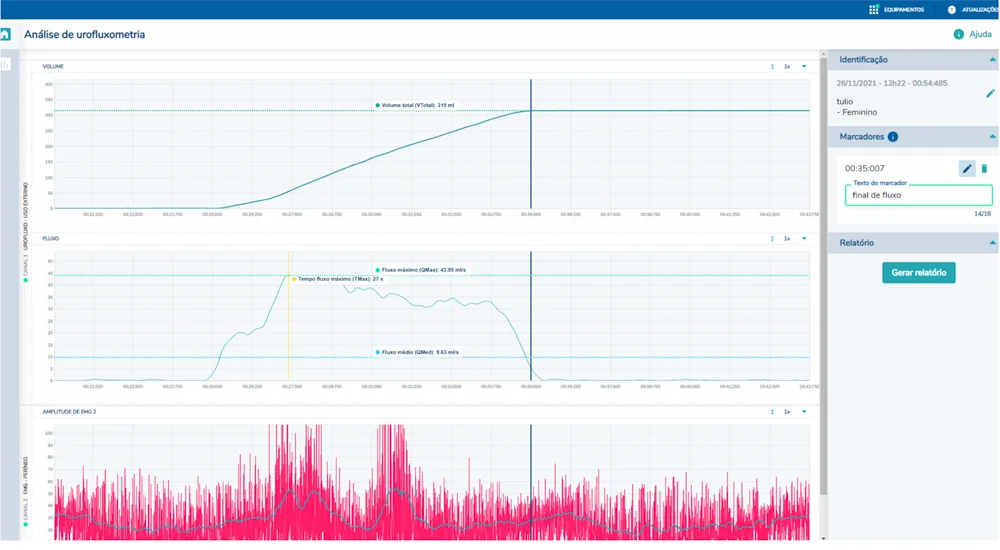This screenshot has height=550, width=1000.
Task: Open the home icon beside the page title
Action: point(5,34)
